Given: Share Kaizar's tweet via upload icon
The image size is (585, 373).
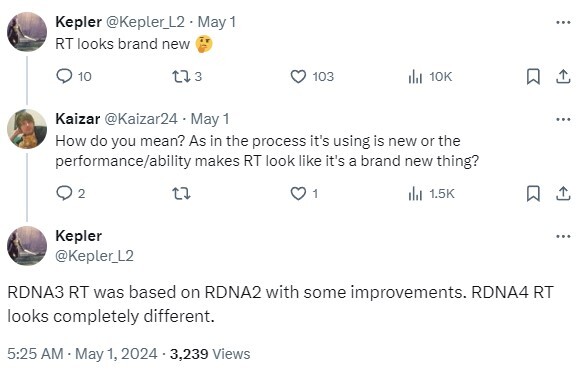Looking at the screenshot, I should click(x=563, y=194).
